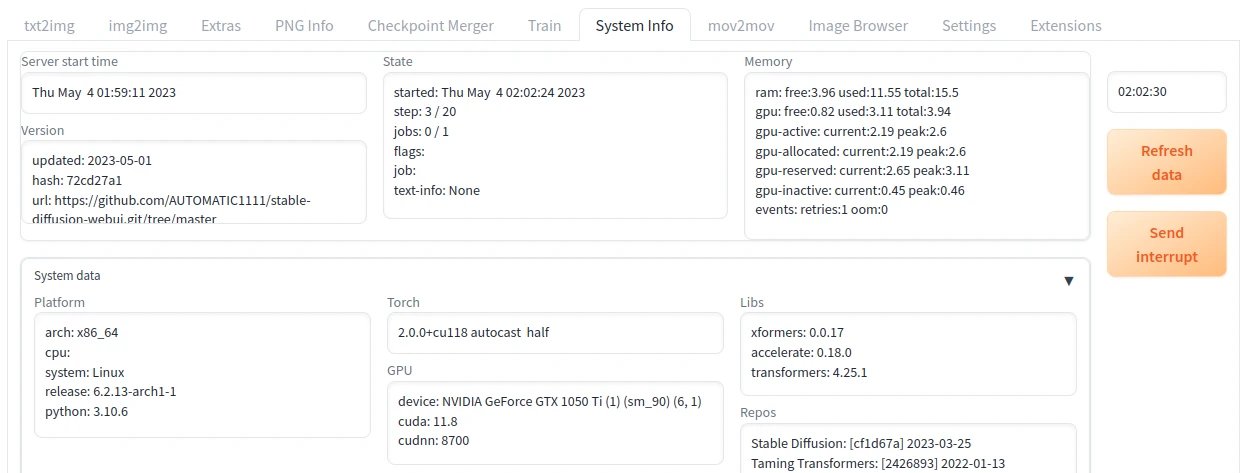
Task: Click the Server start time field
Action: (x=193, y=93)
